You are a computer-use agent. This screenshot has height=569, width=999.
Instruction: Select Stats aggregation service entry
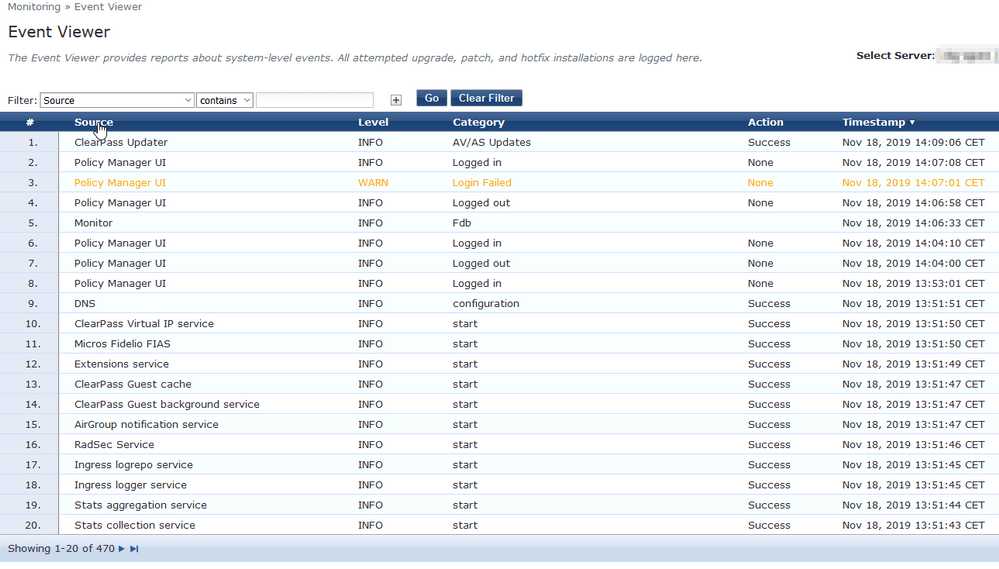click(x=500, y=505)
